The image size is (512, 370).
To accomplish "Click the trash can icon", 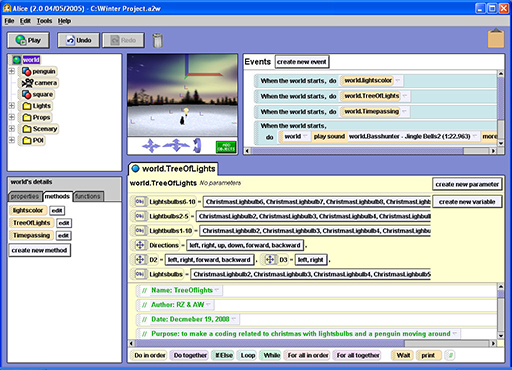I will pos(157,40).
